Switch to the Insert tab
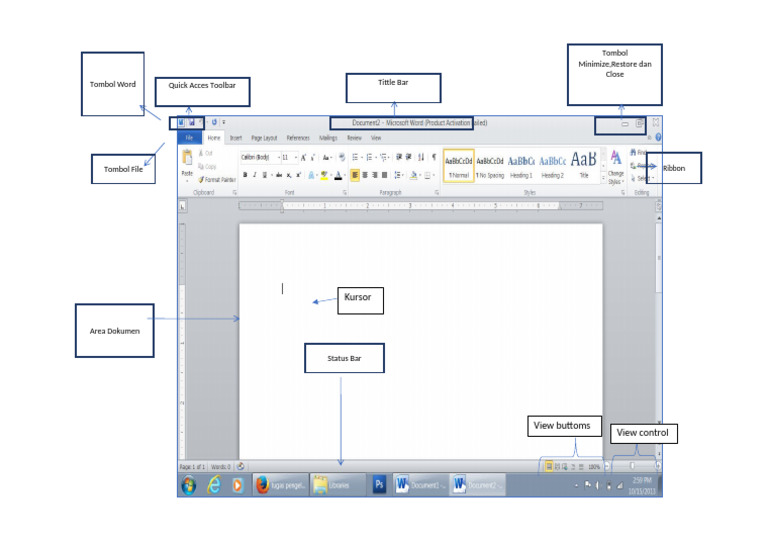Screen dimensions: 768x543 [x=236, y=138]
